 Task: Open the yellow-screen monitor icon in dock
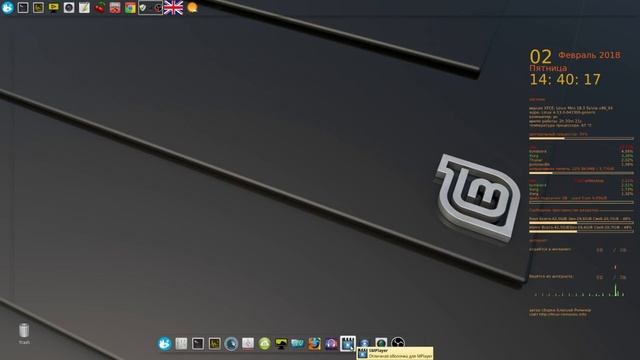281,344
